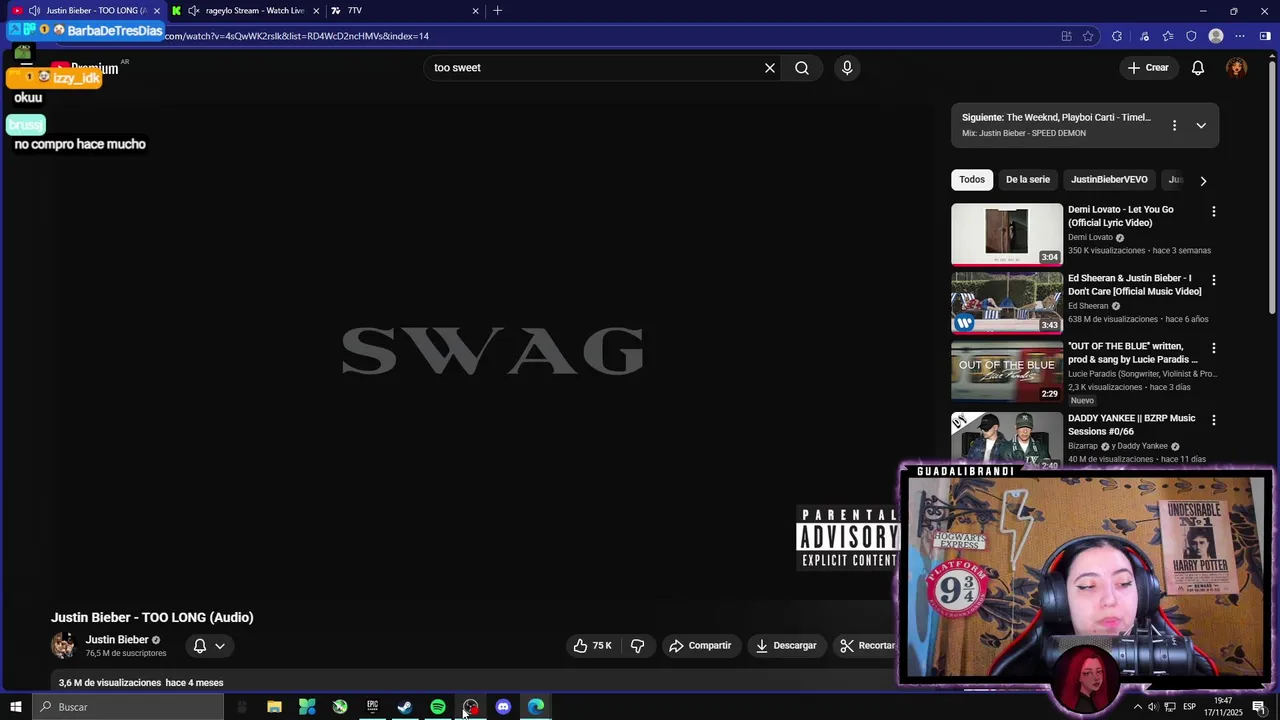
Task: Open Demi Lovato Let You Go thumbnail
Action: click(x=1006, y=234)
